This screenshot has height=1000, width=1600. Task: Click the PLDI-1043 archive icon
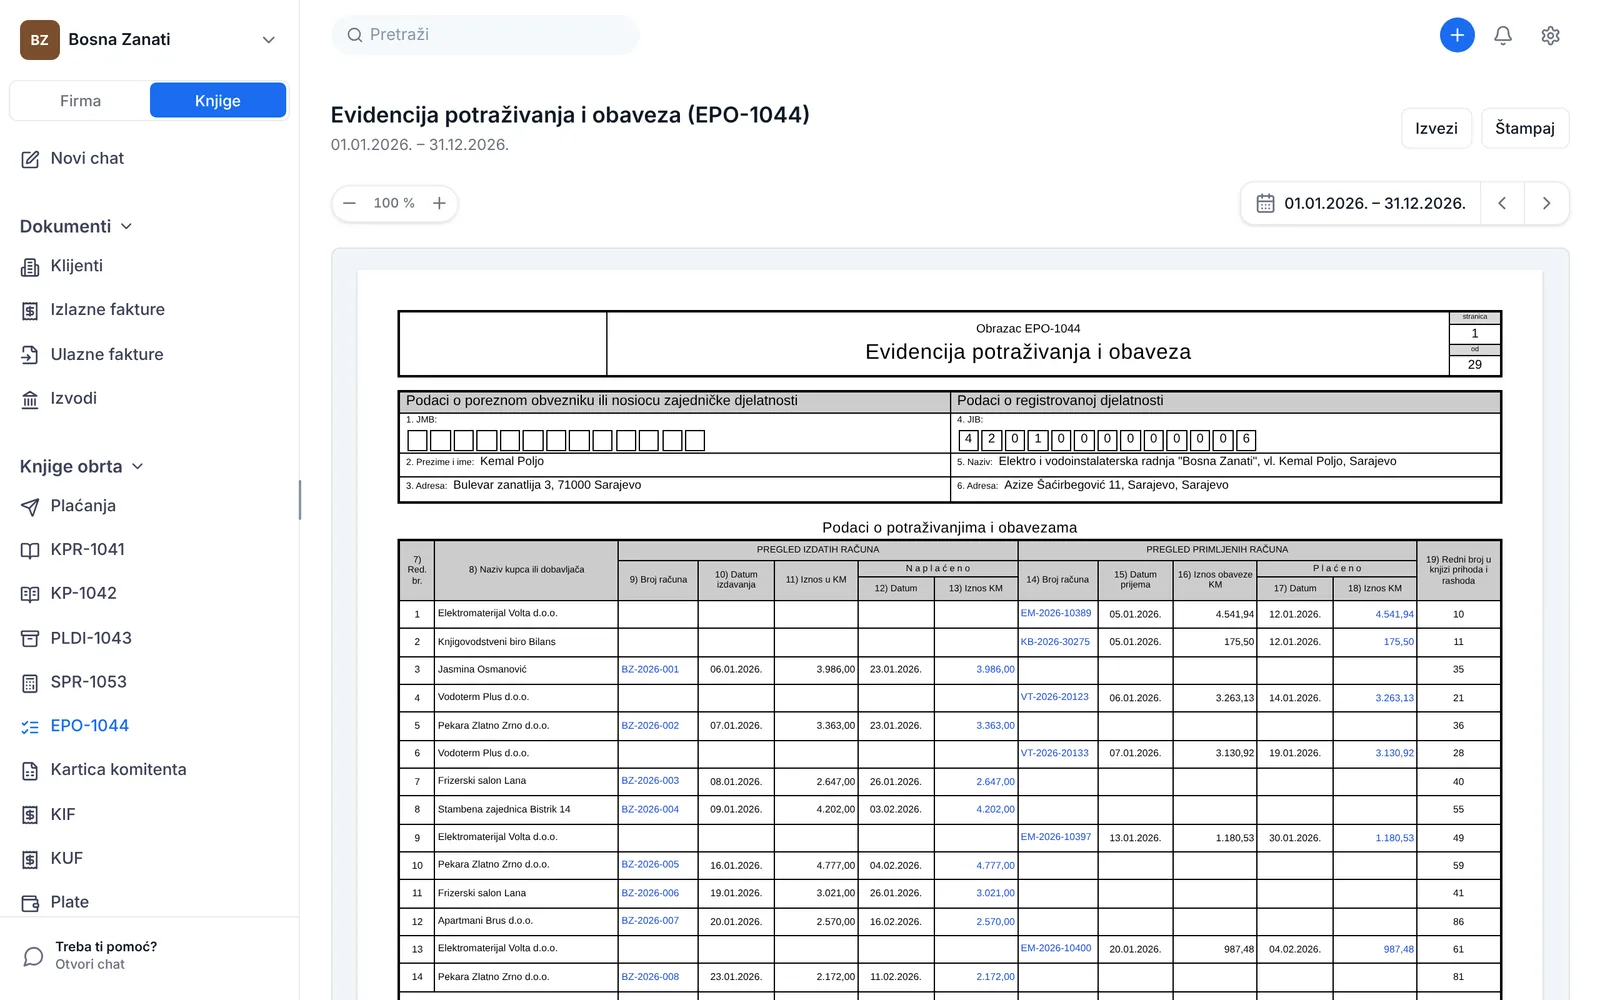30,638
